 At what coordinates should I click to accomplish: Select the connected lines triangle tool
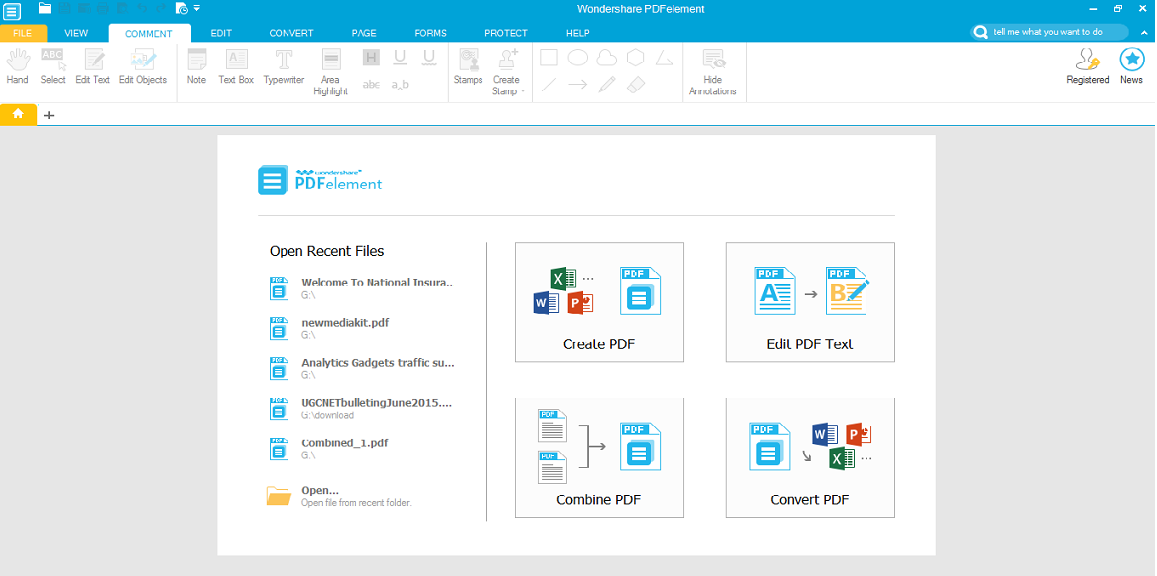664,58
